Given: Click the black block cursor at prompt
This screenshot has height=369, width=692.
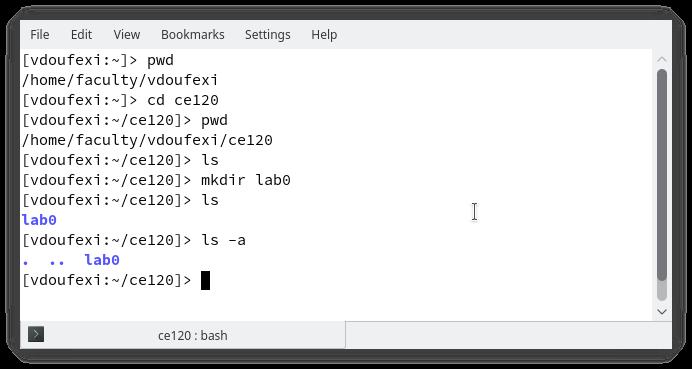Looking at the screenshot, I should point(205,280).
